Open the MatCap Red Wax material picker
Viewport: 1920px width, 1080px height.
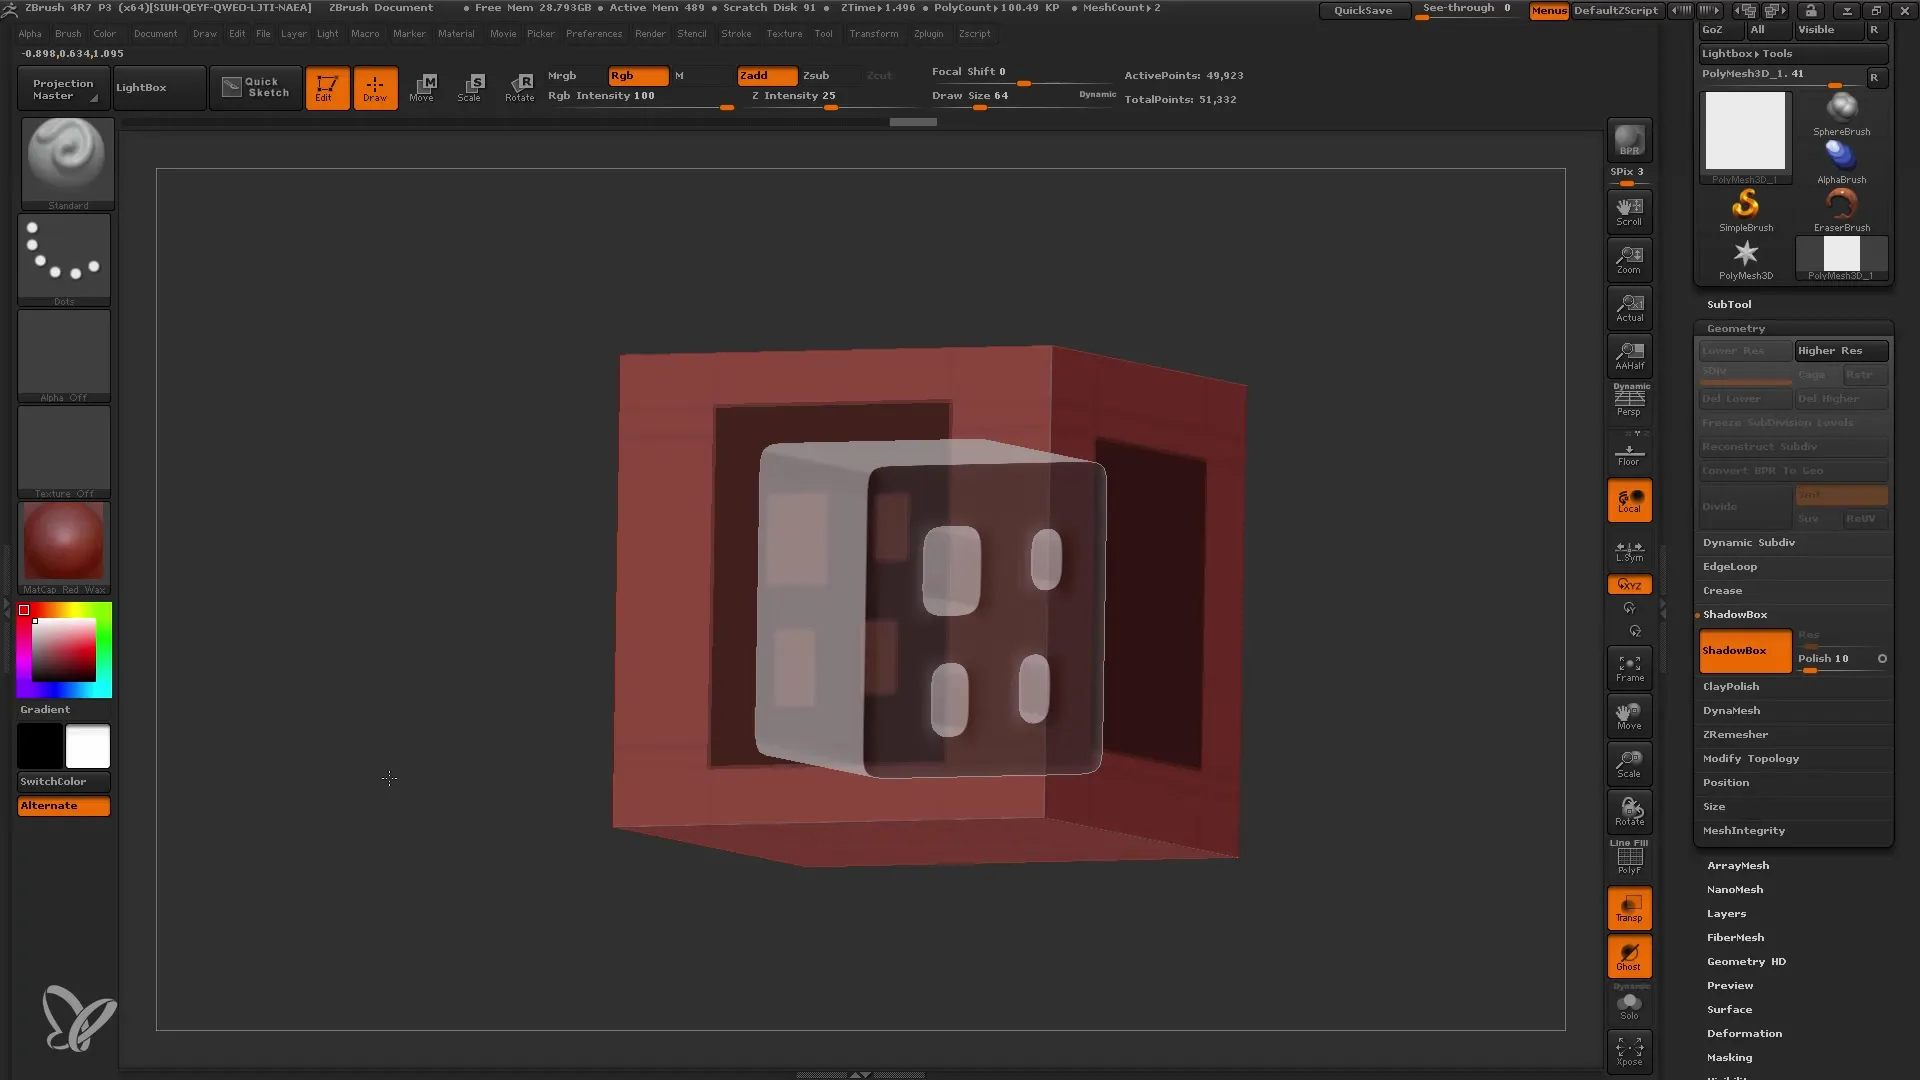point(64,547)
